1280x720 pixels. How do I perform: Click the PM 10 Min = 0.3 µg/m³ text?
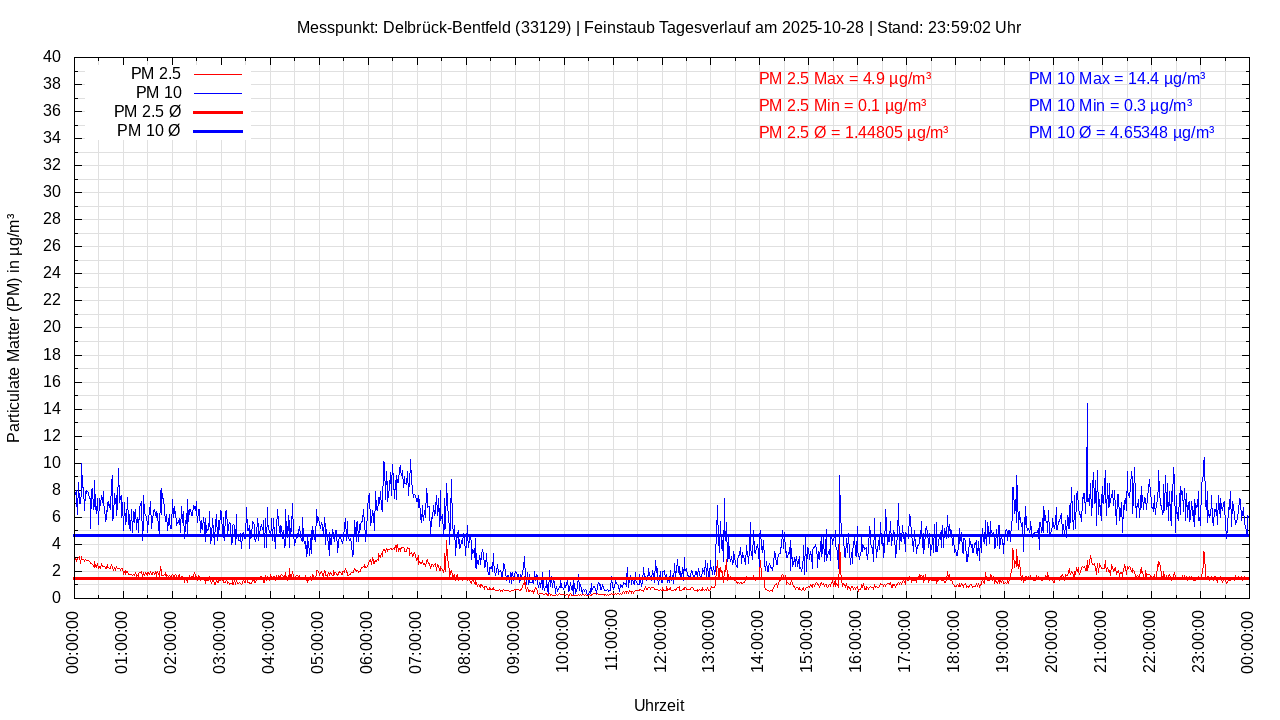(1110, 105)
